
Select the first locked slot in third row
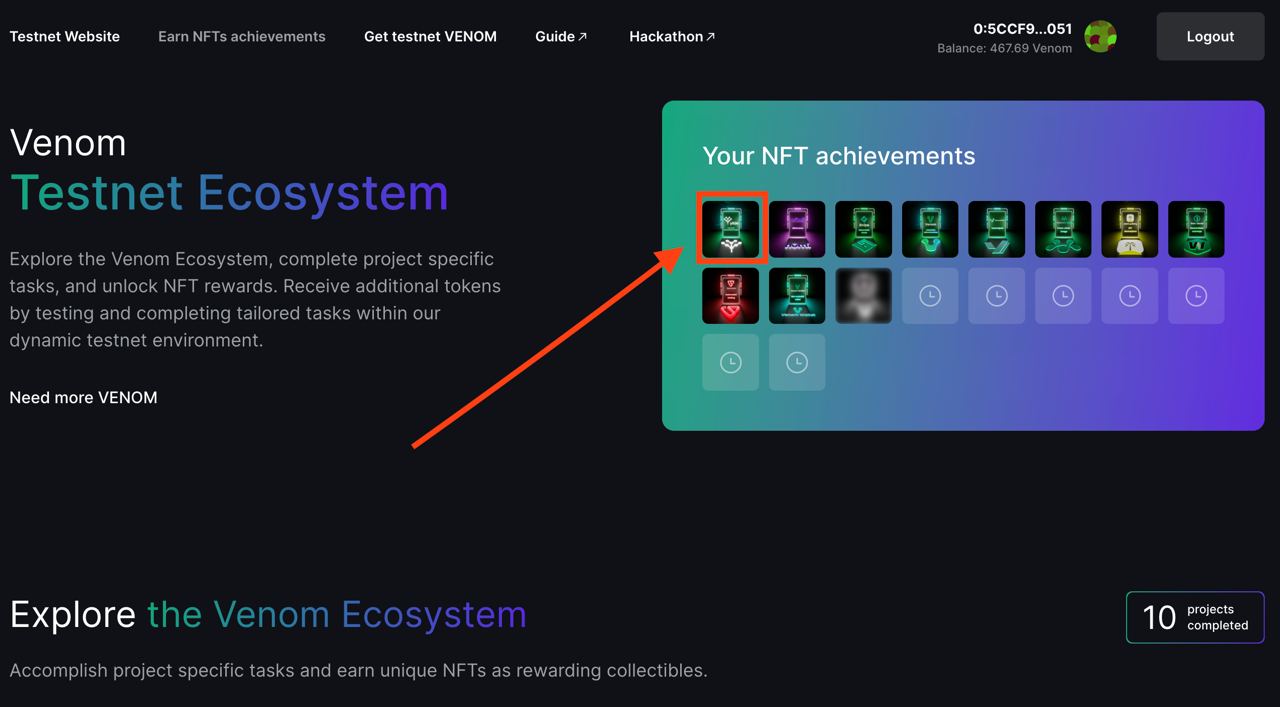(730, 362)
